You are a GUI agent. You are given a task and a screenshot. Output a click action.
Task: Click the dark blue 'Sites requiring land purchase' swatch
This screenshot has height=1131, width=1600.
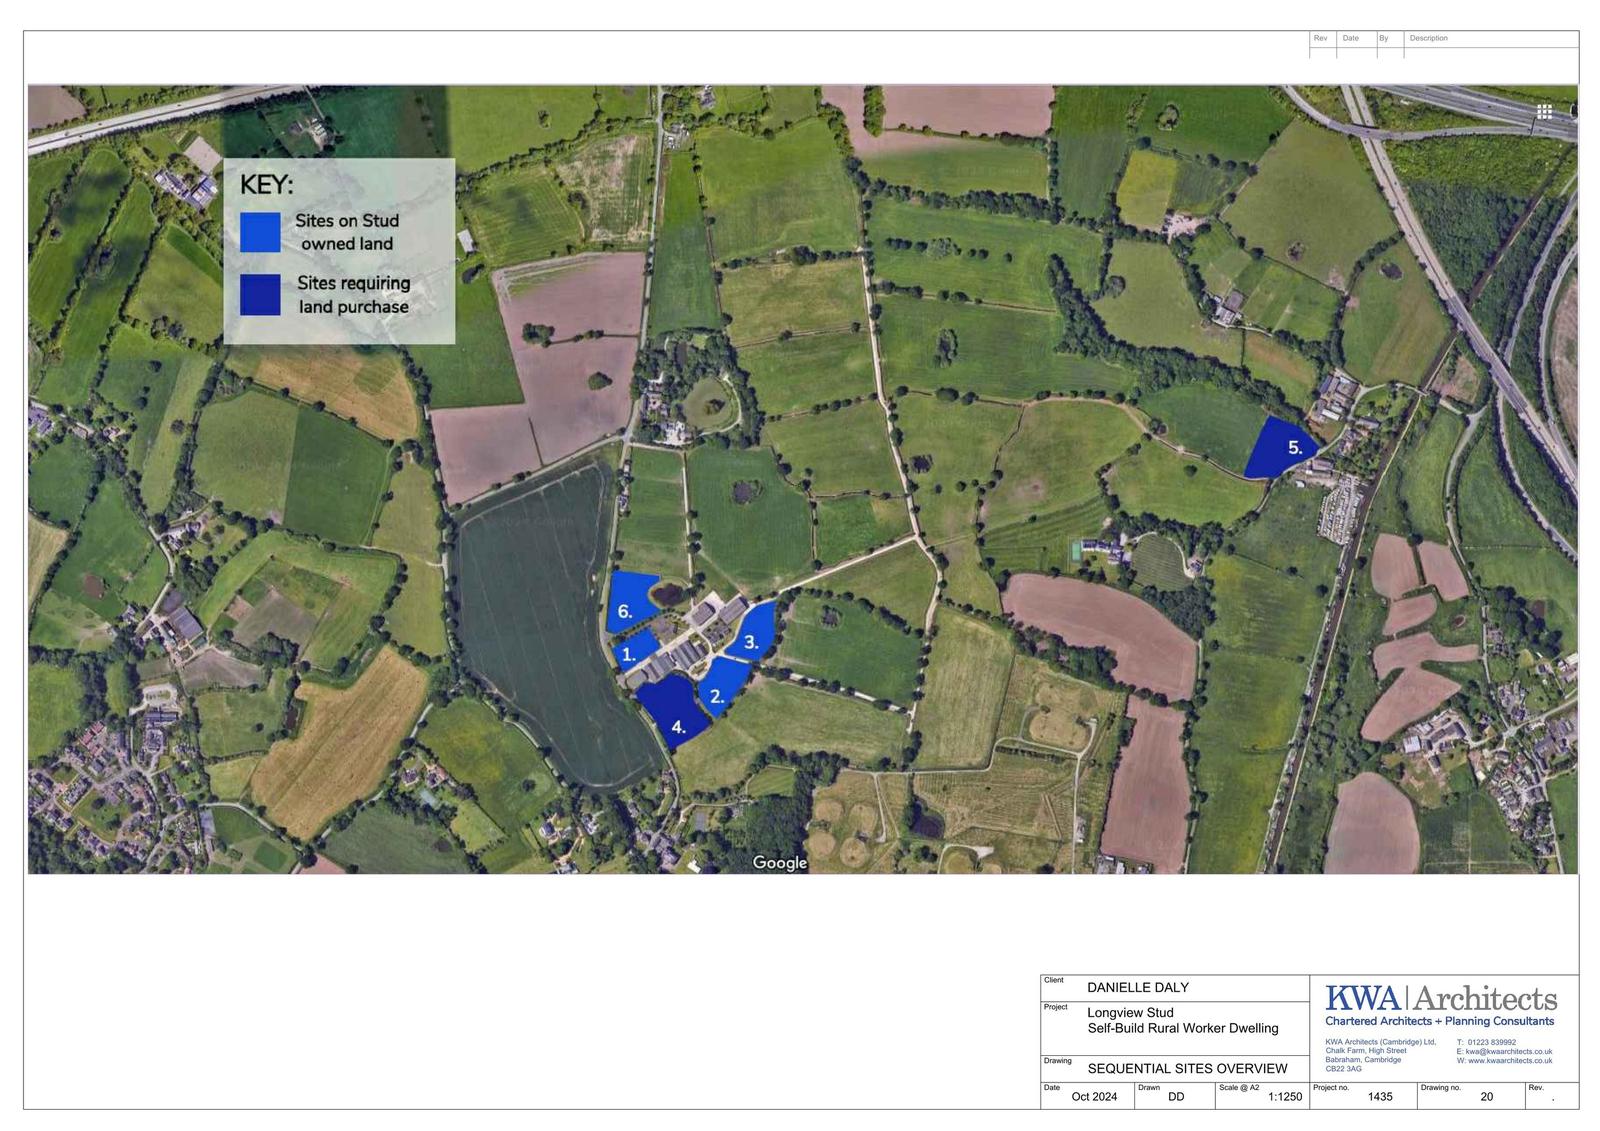click(260, 295)
